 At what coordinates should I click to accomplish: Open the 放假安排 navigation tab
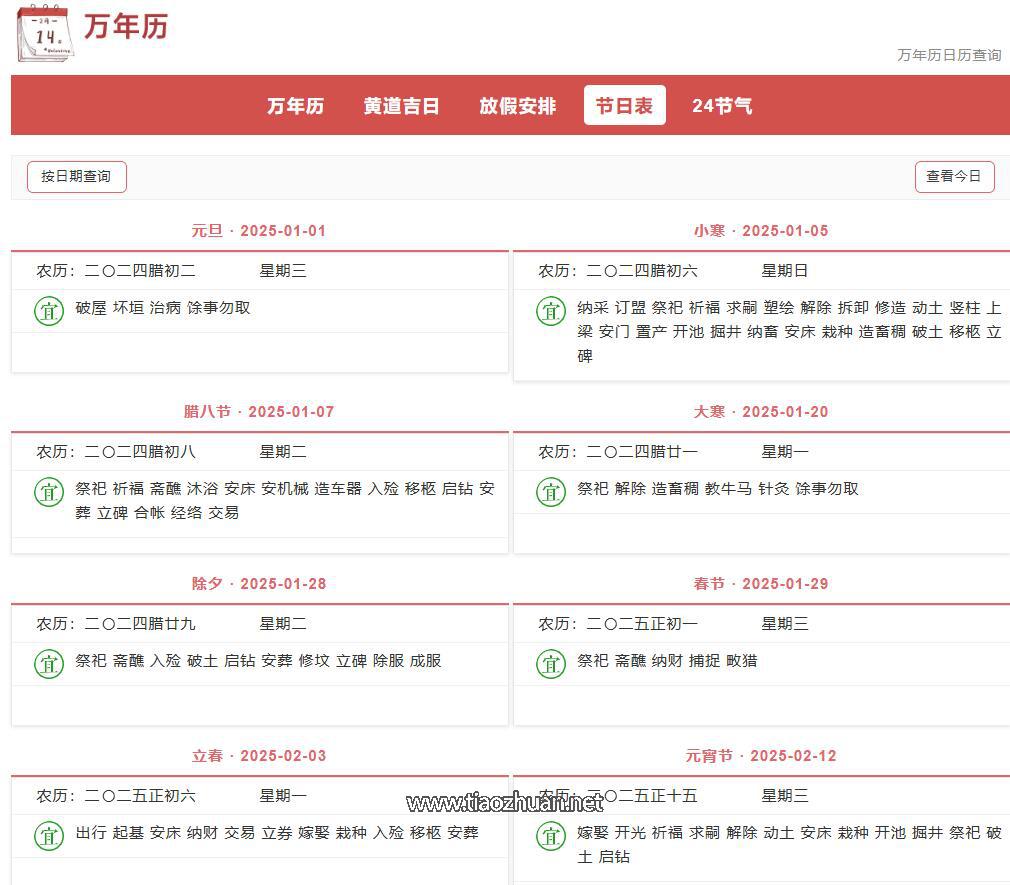(x=517, y=106)
